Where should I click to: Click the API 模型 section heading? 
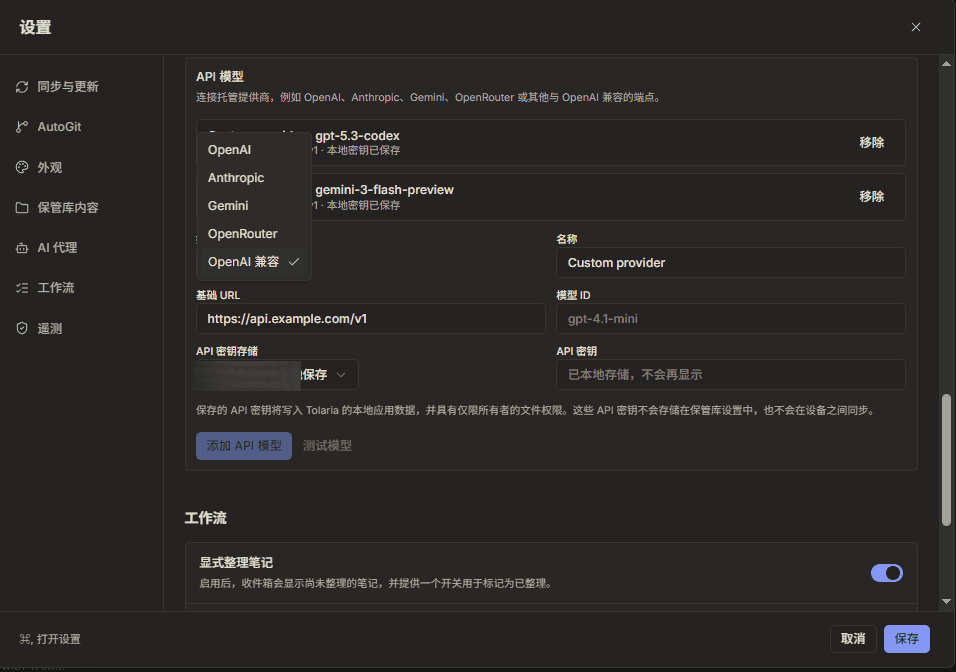[x=219, y=77]
